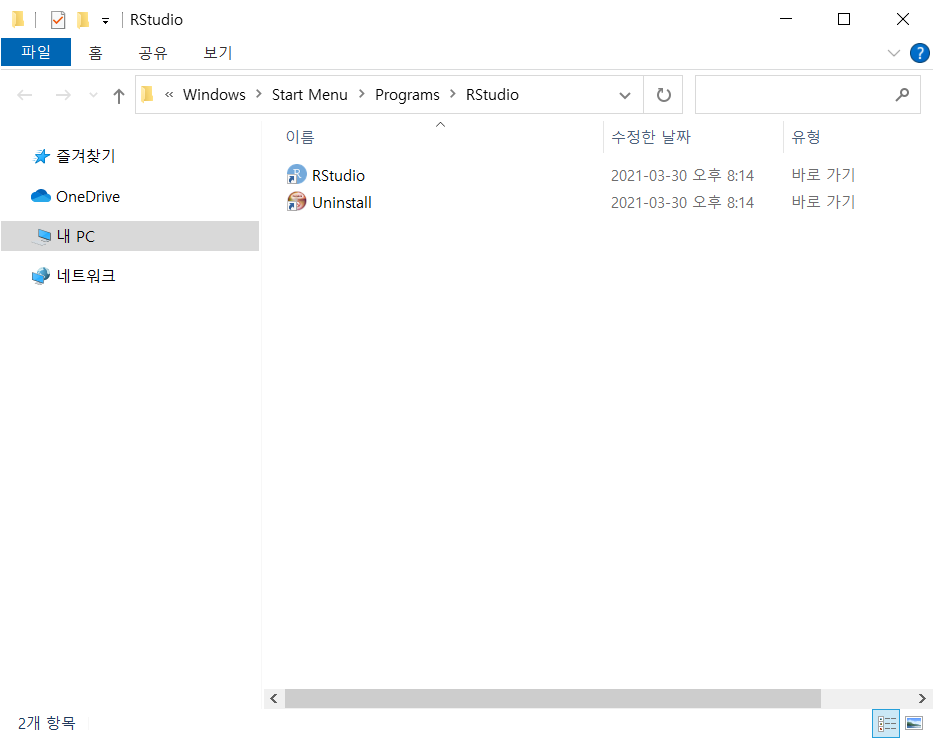Expand the chevron after Windows breadcrumb

tap(259, 94)
